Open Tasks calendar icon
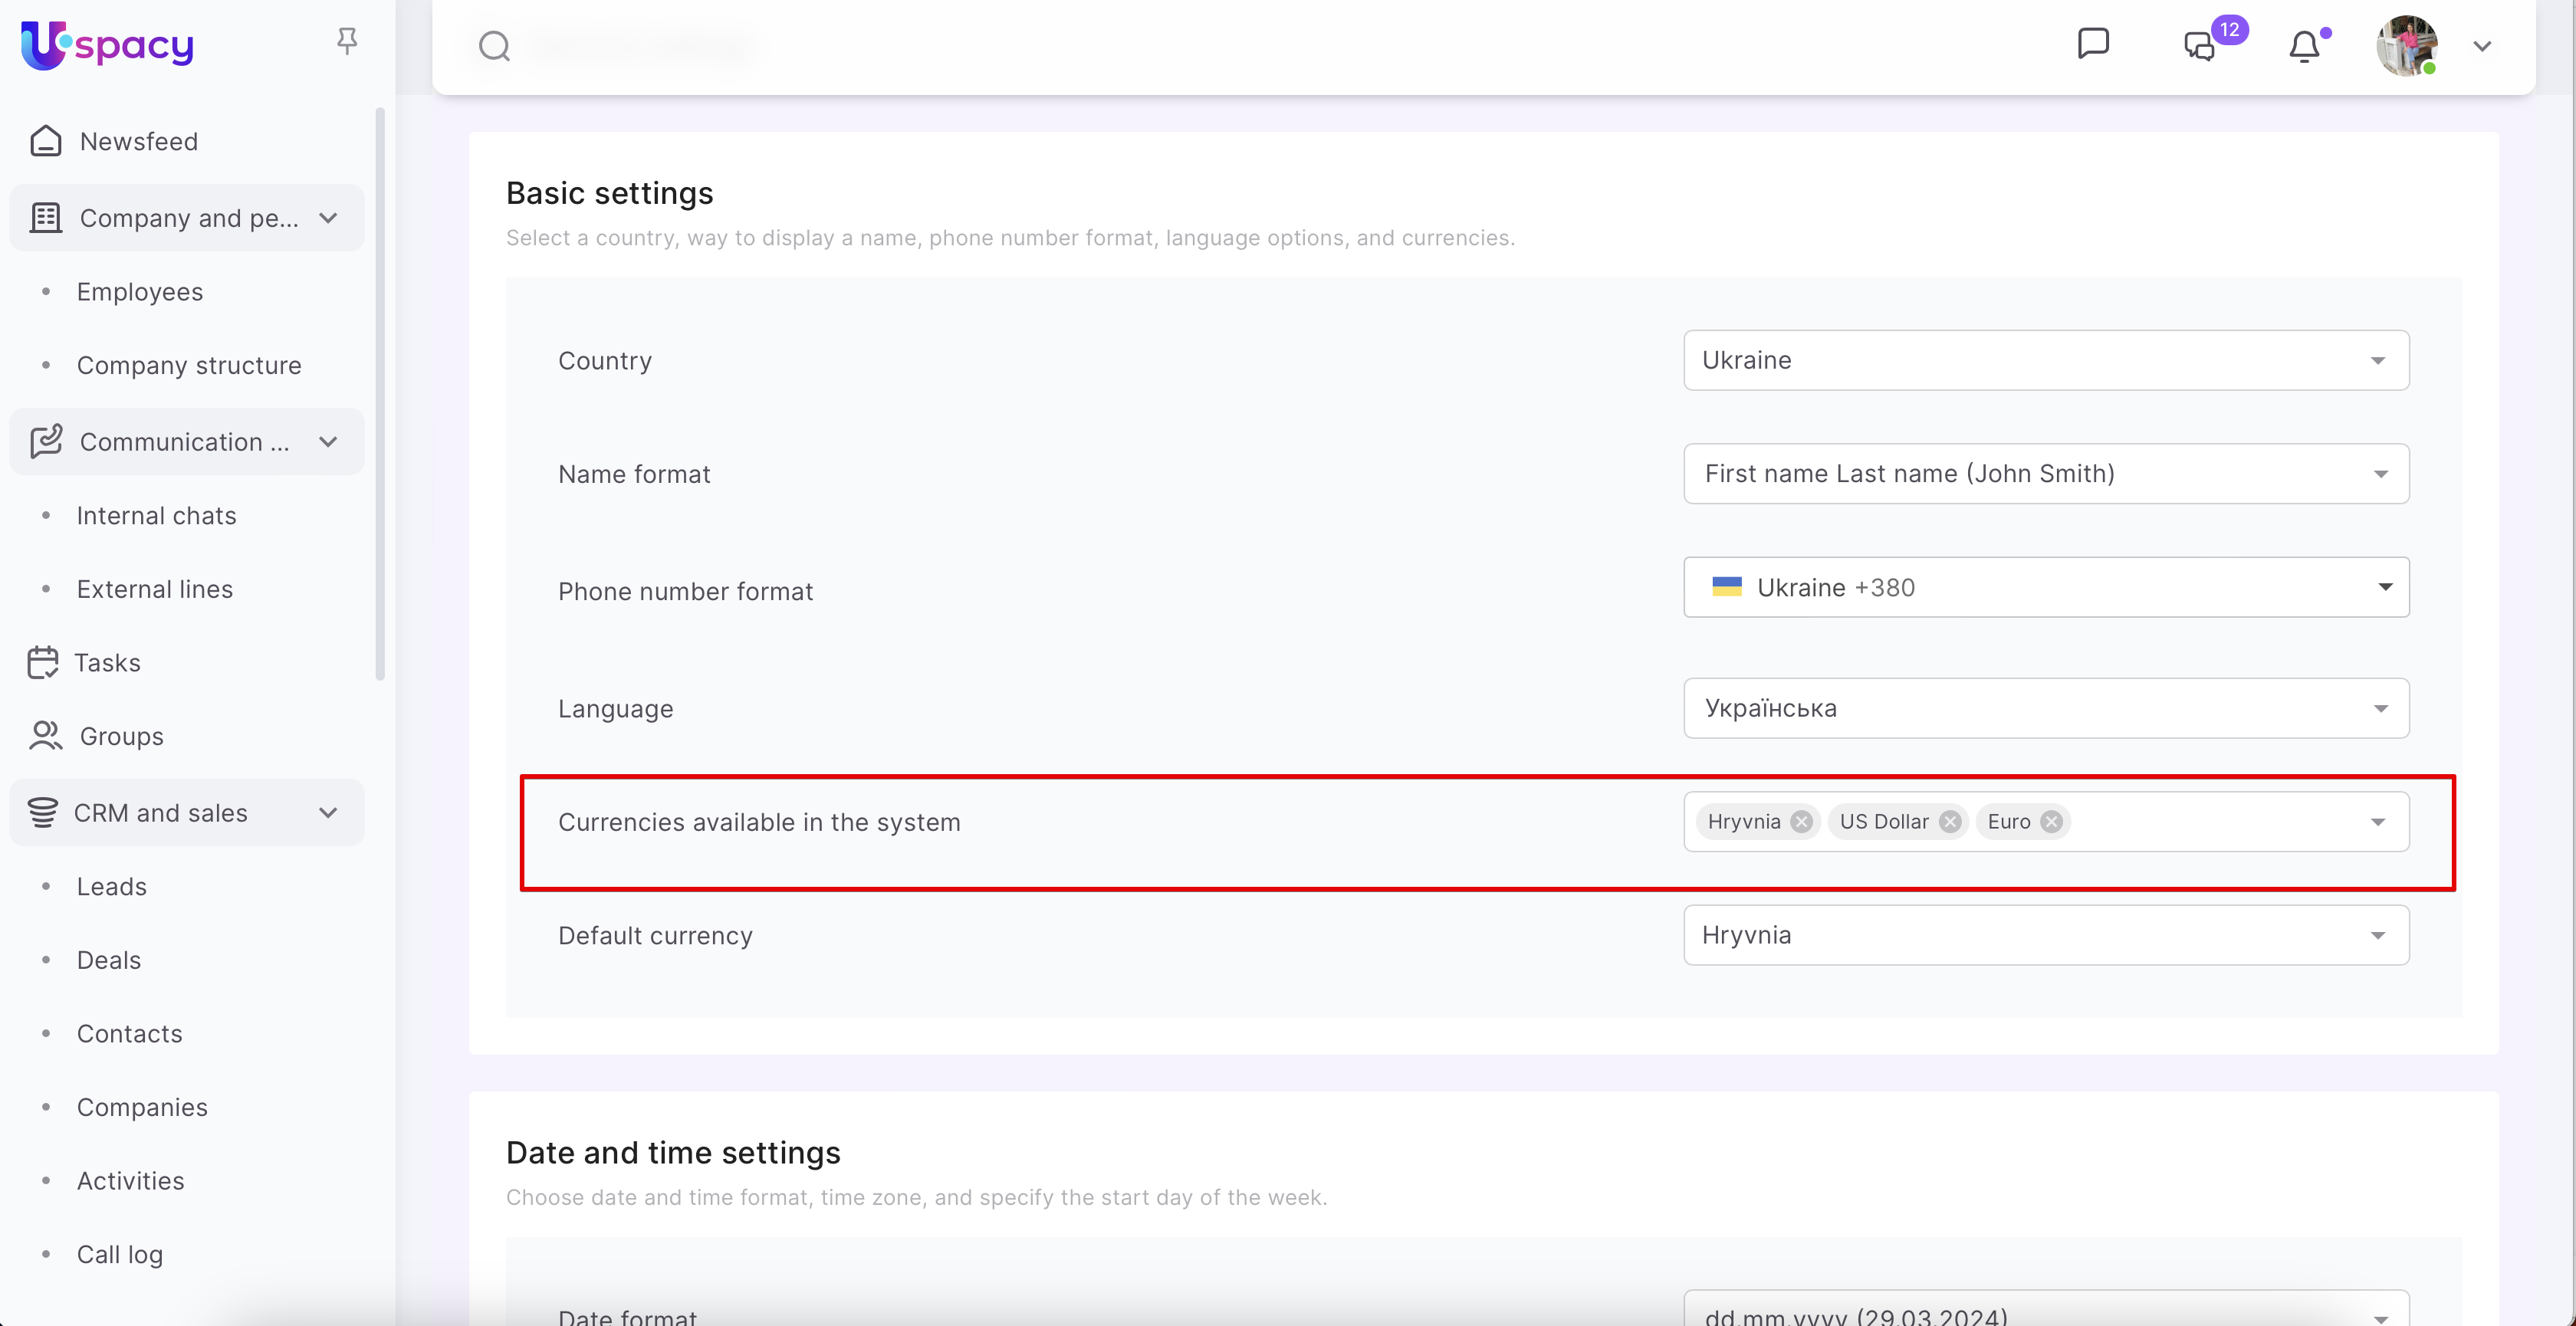This screenshot has width=2576, height=1326. coord(43,662)
